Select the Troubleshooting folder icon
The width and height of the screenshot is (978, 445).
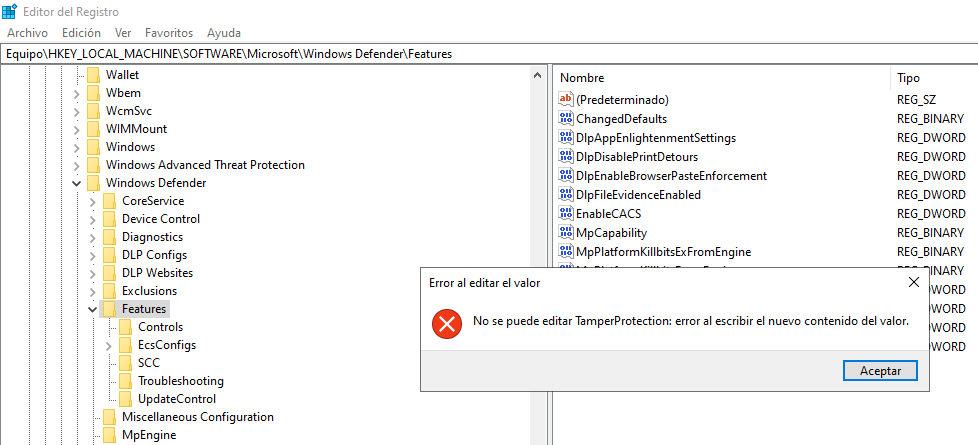tap(125, 381)
